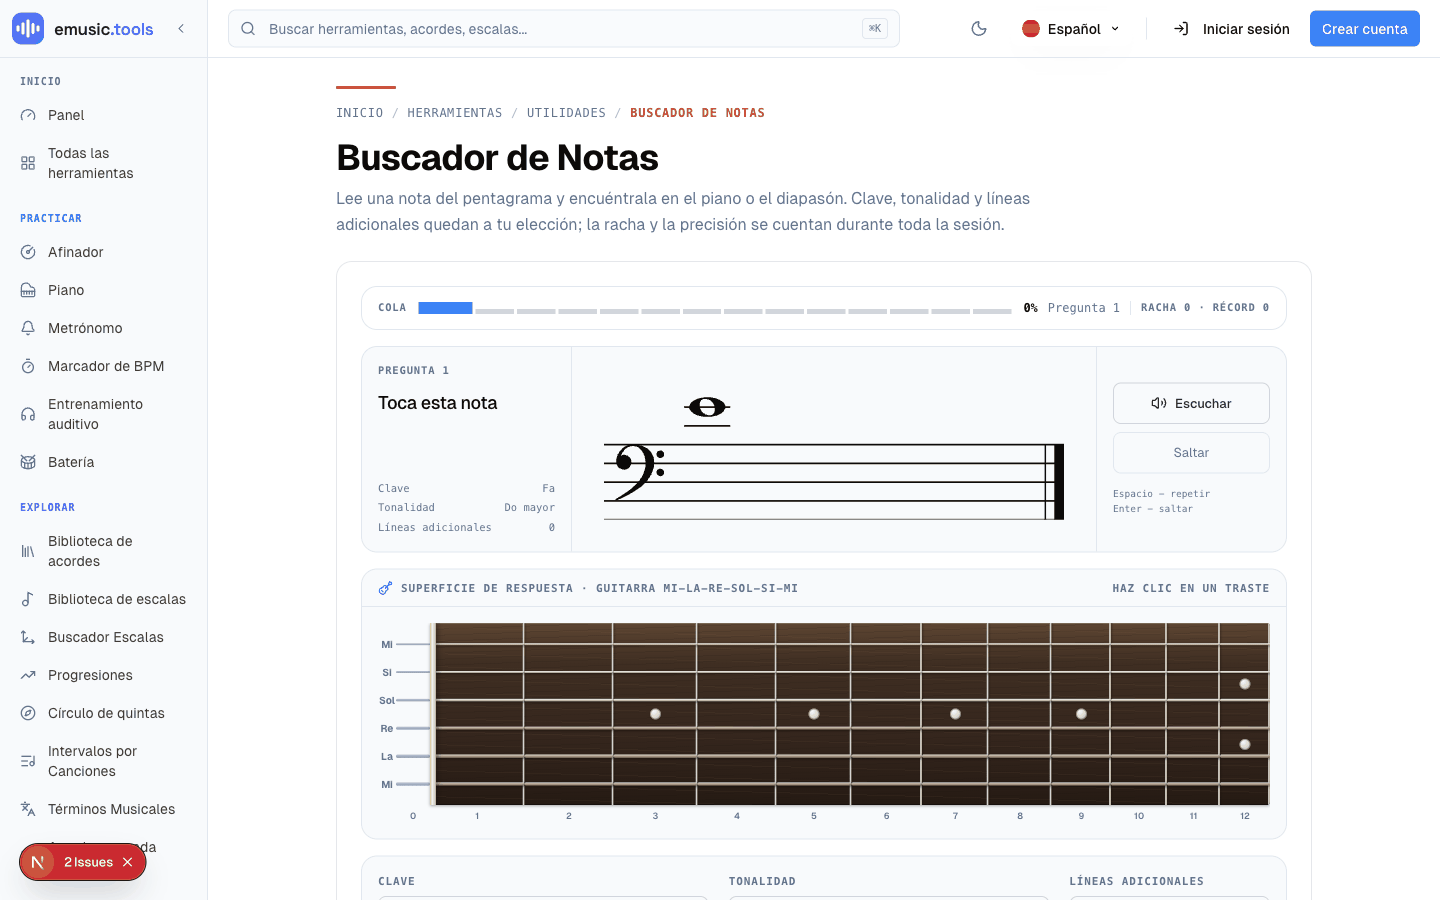Open Buscador Escalas in sidebar
The width and height of the screenshot is (1440, 900).
(x=104, y=637)
